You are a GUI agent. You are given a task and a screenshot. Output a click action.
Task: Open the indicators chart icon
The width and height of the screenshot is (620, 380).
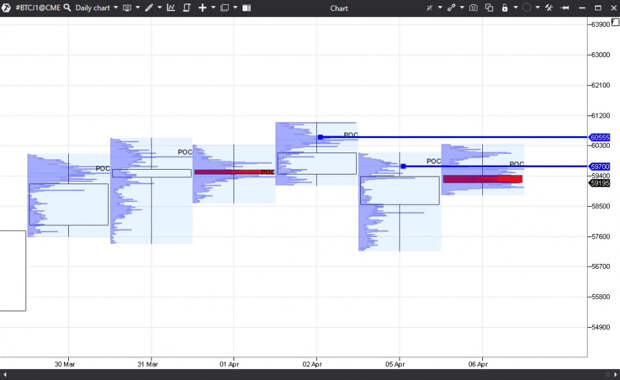point(171,8)
